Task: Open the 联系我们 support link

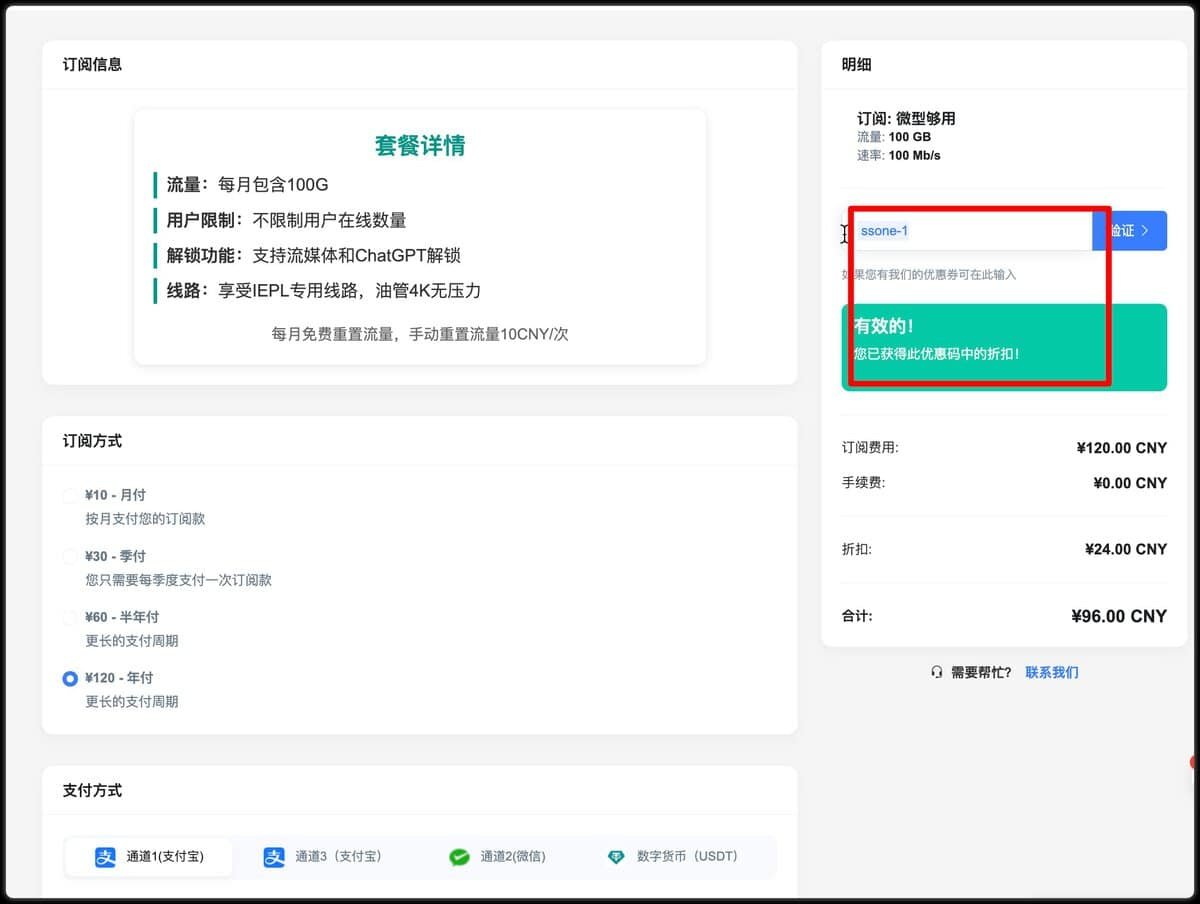Action: (x=1051, y=672)
